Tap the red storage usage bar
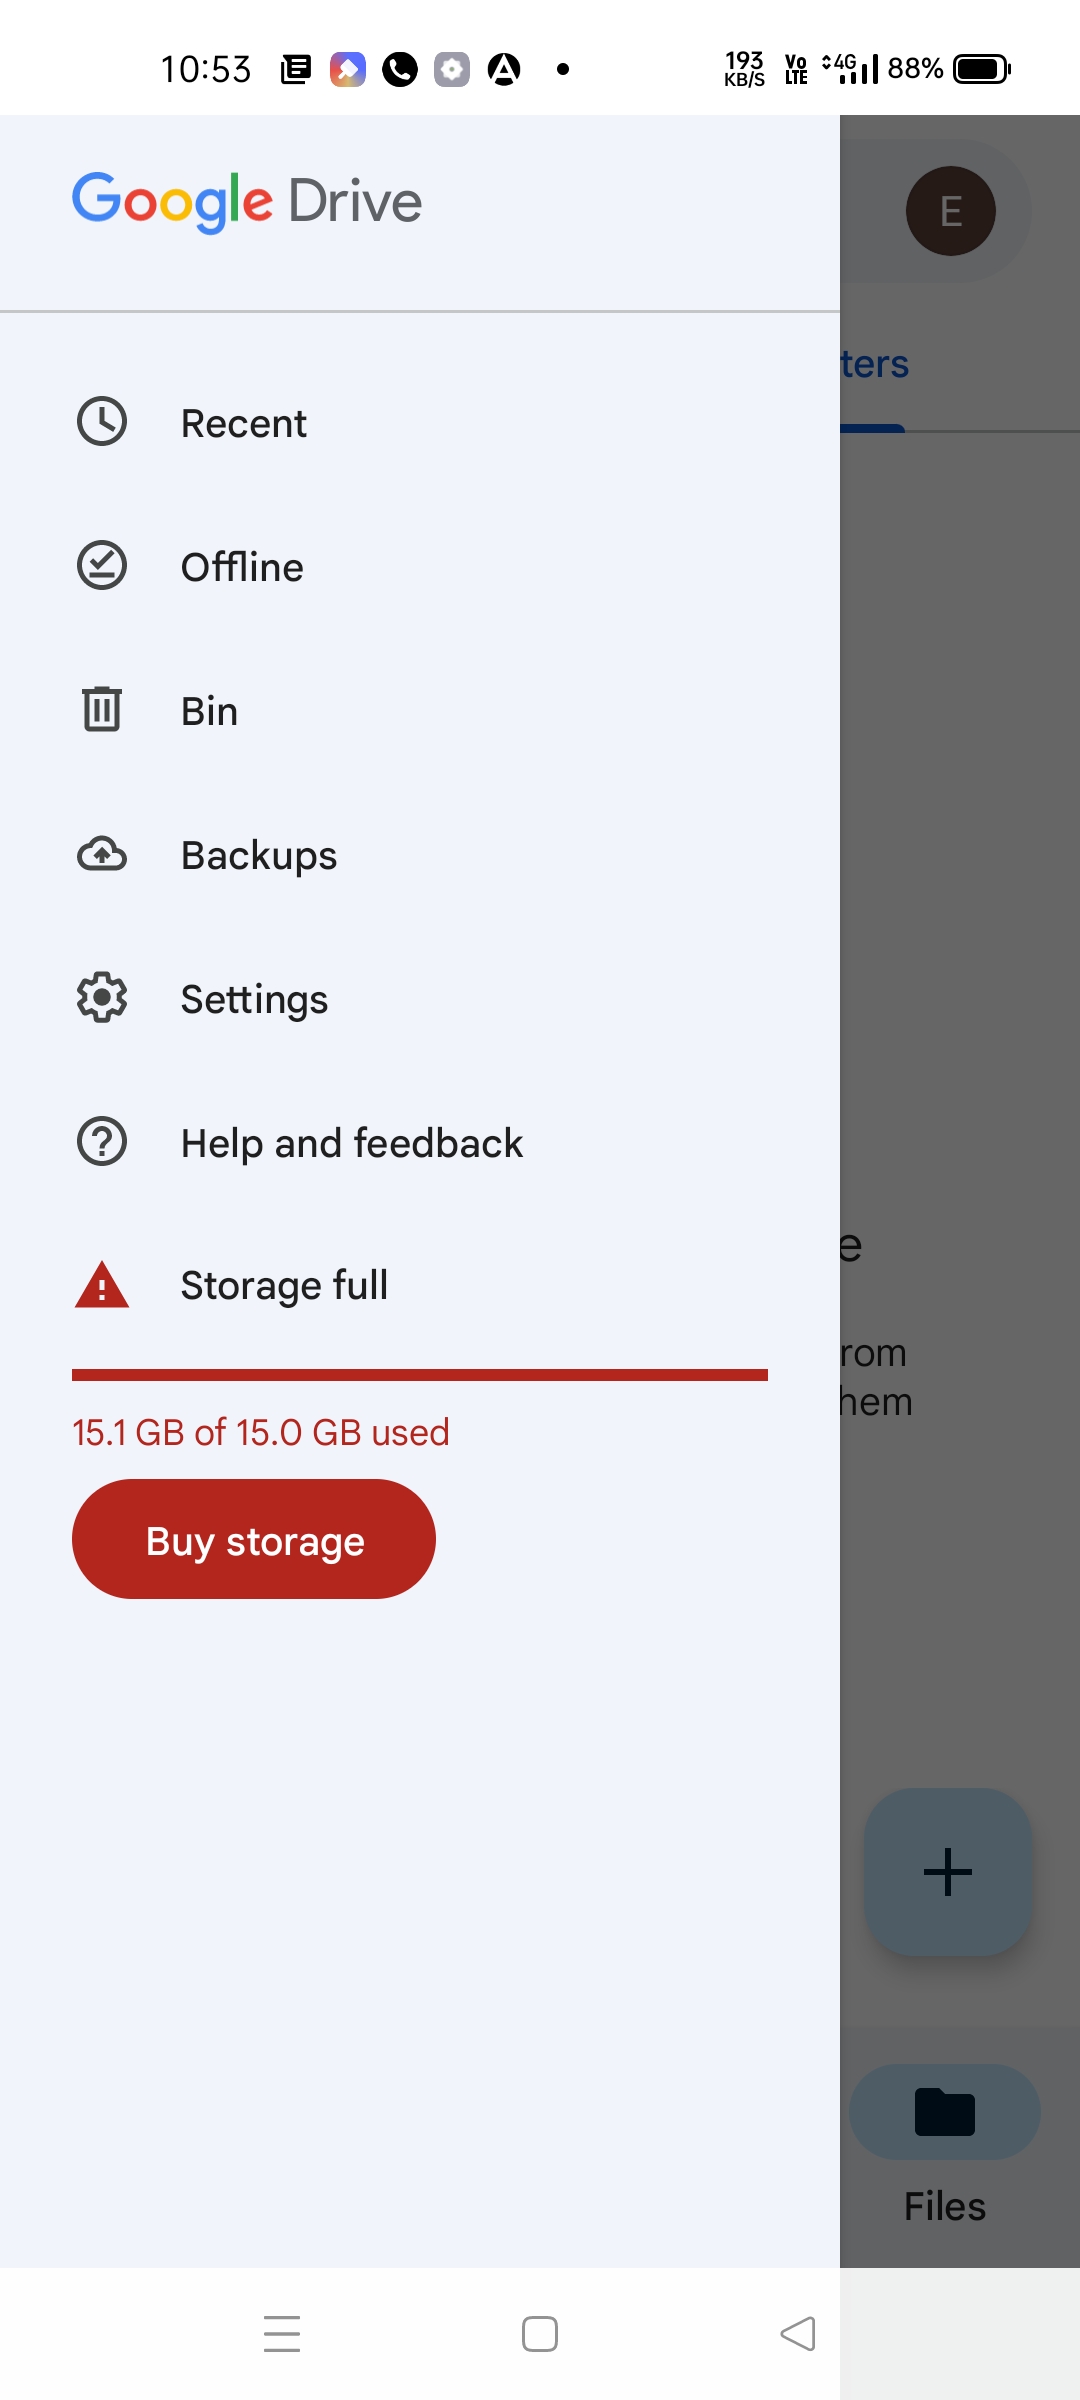This screenshot has height=2400, width=1080. coord(420,1375)
